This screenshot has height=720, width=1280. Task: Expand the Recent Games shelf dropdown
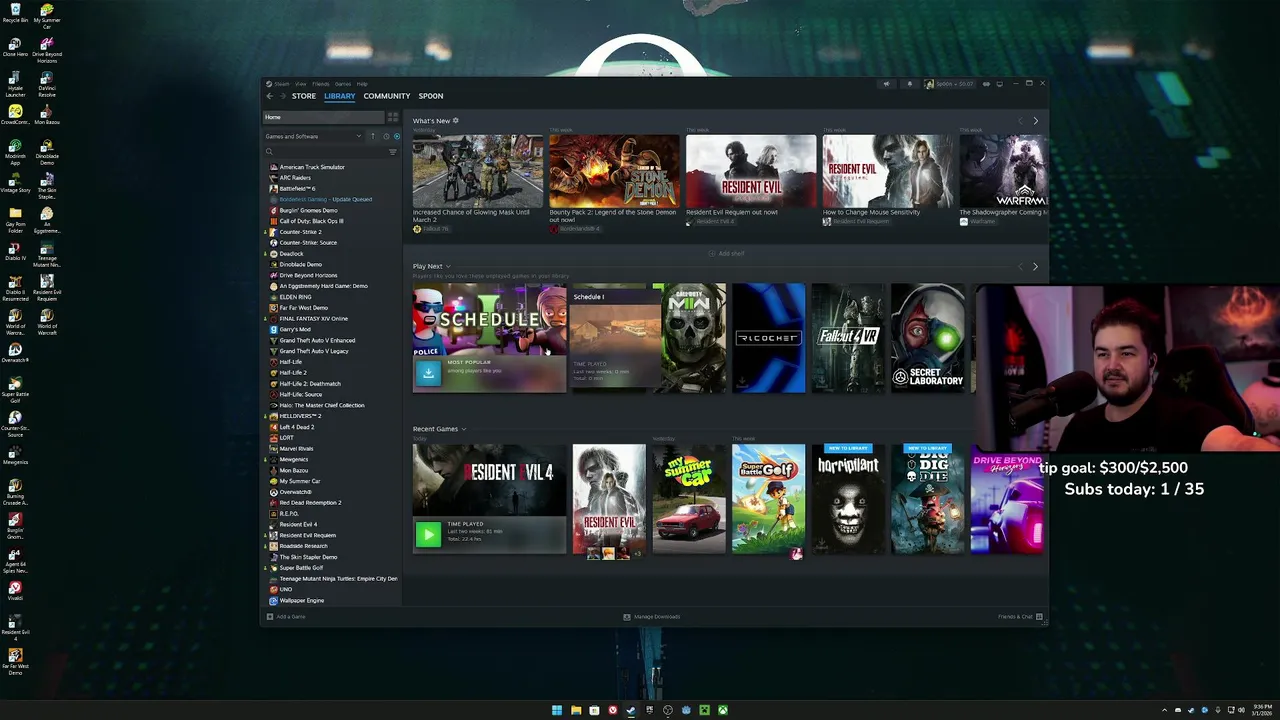[463, 429]
